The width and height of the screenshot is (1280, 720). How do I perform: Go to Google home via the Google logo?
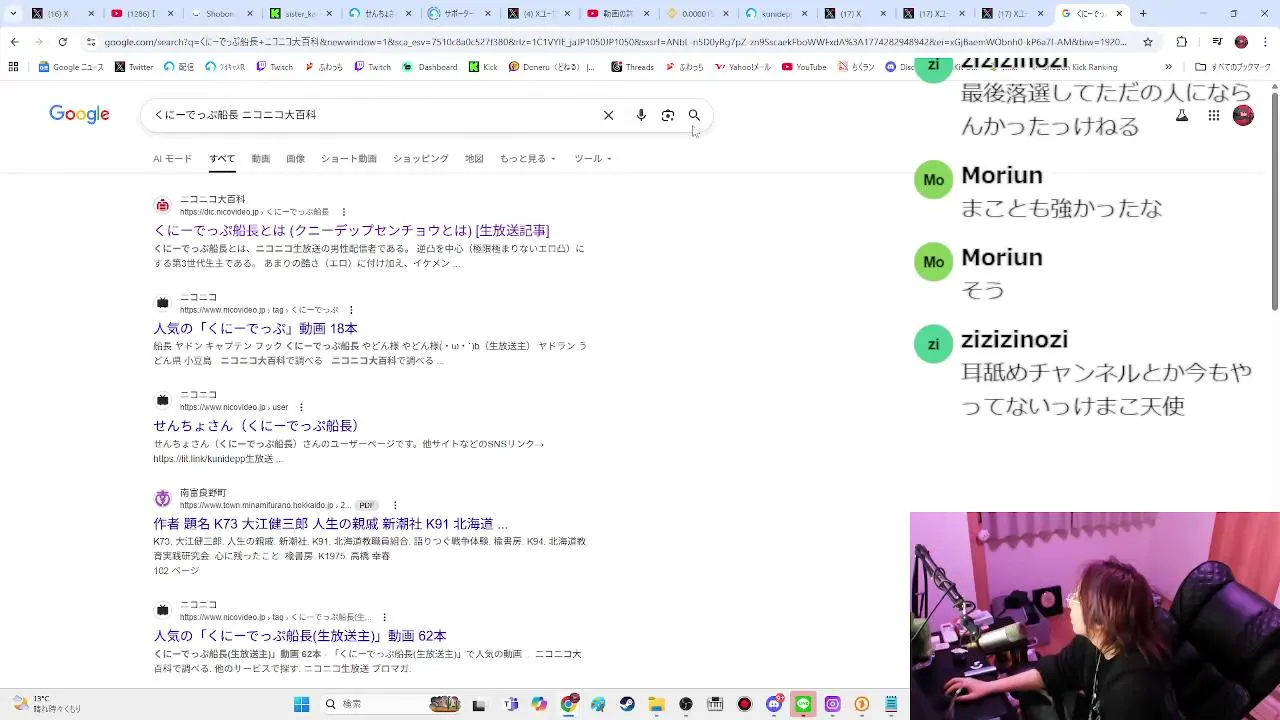(79, 114)
